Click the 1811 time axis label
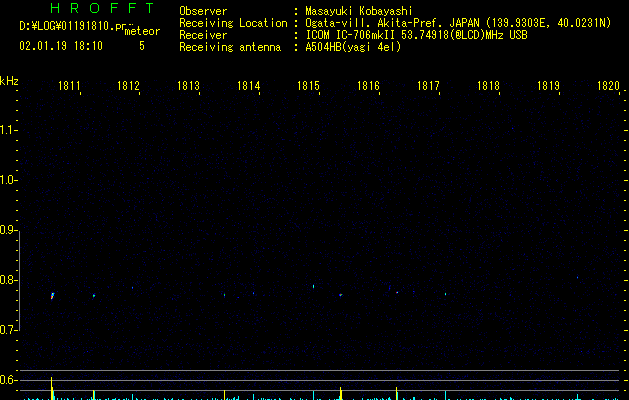This screenshot has height=400, width=629. click(x=69, y=86)
